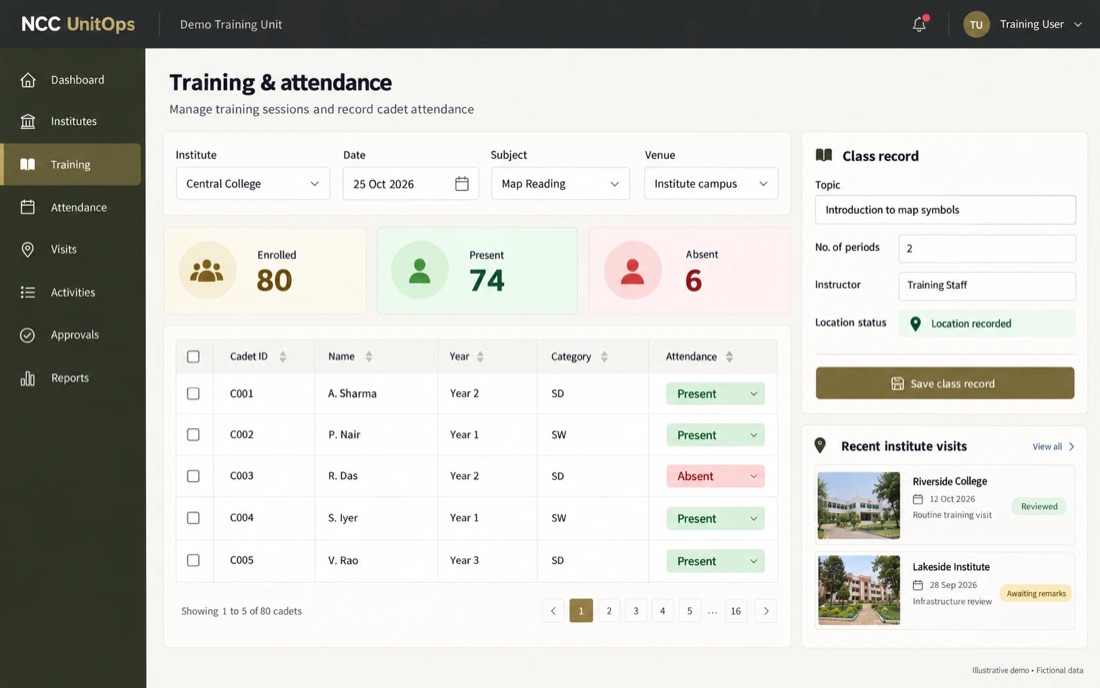This screenshot has height=688, width=1100.
Task: Check the box for cadet C004
Action: click(x=193, y=518)
